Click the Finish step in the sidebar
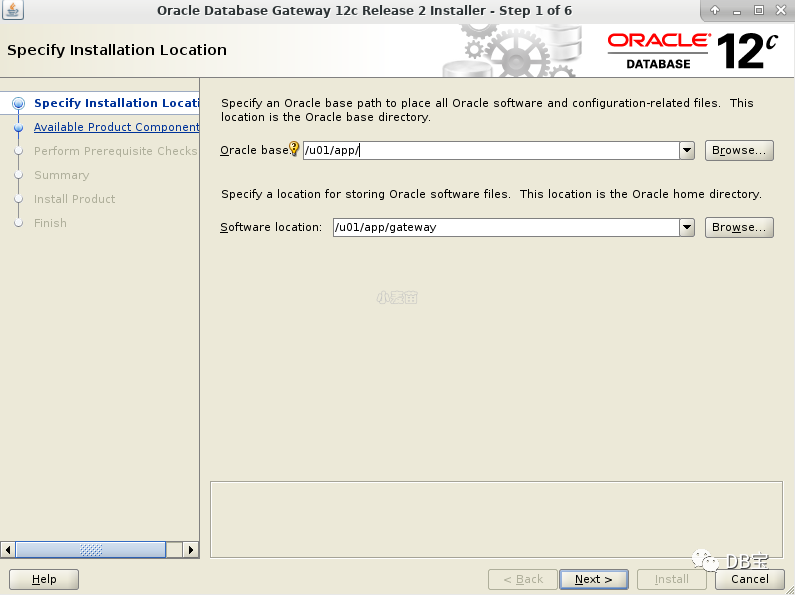This screenshot has height=595, width=795. [50, 223]
